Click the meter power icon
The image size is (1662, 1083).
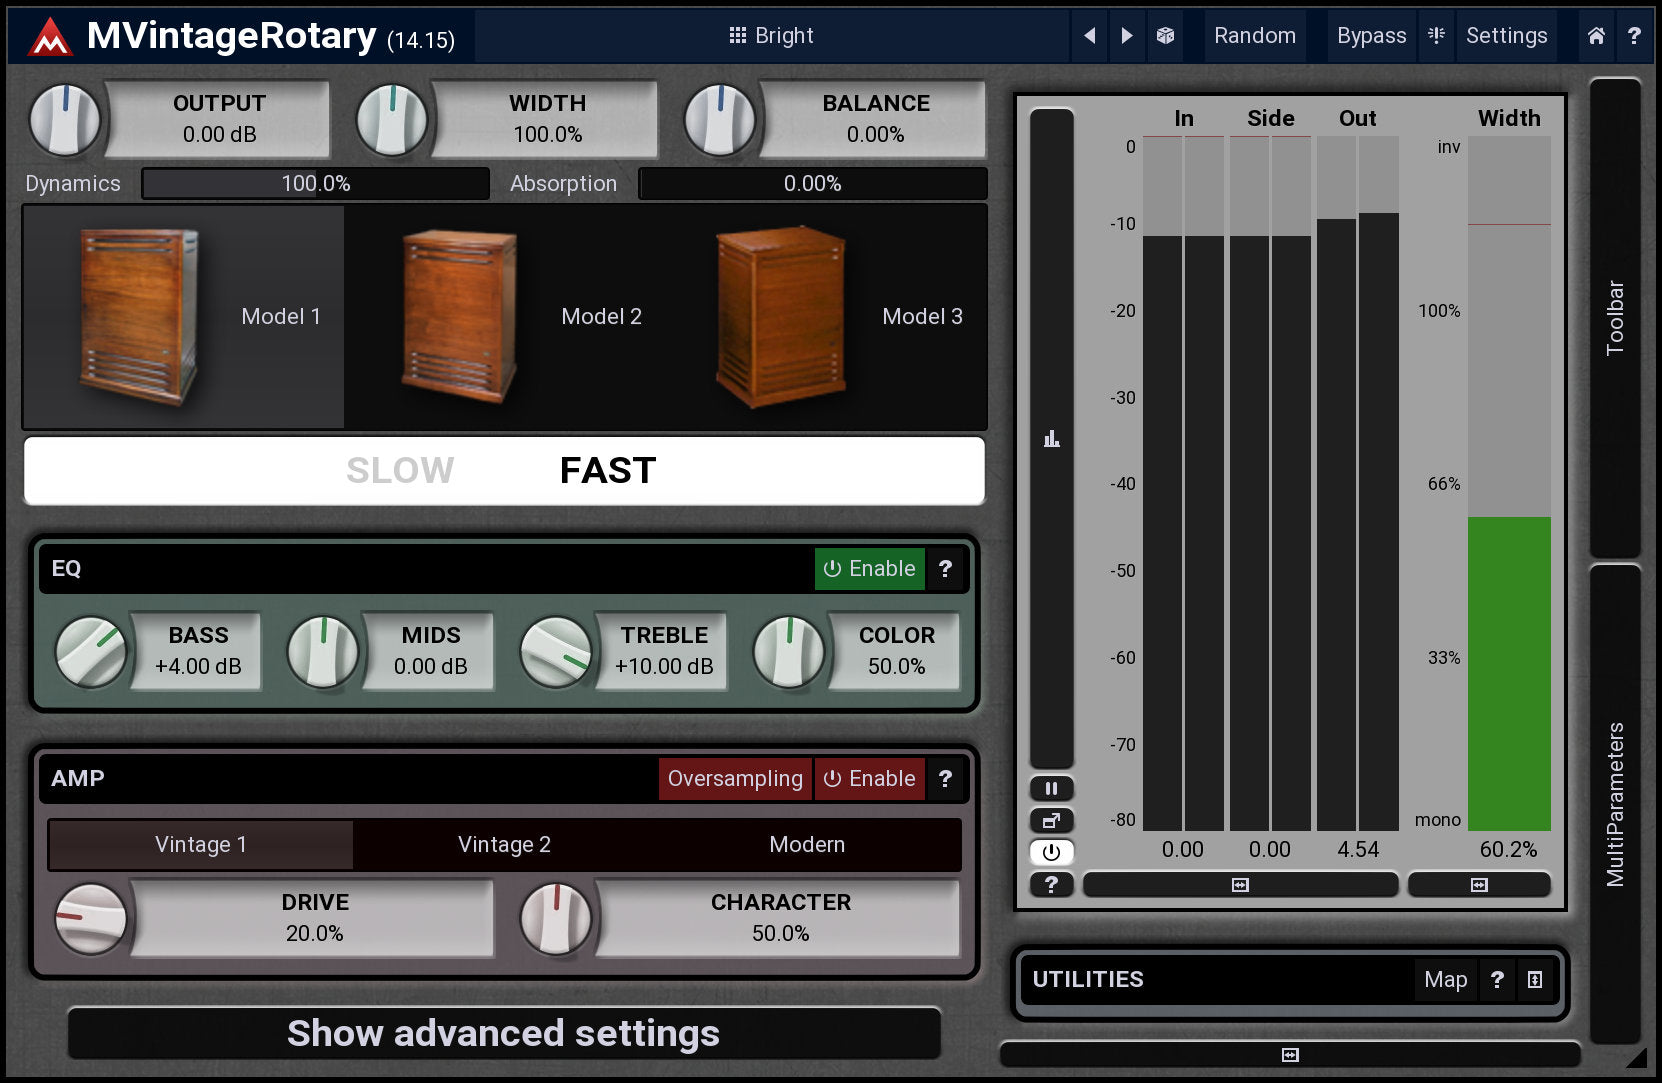(1051, 852)
